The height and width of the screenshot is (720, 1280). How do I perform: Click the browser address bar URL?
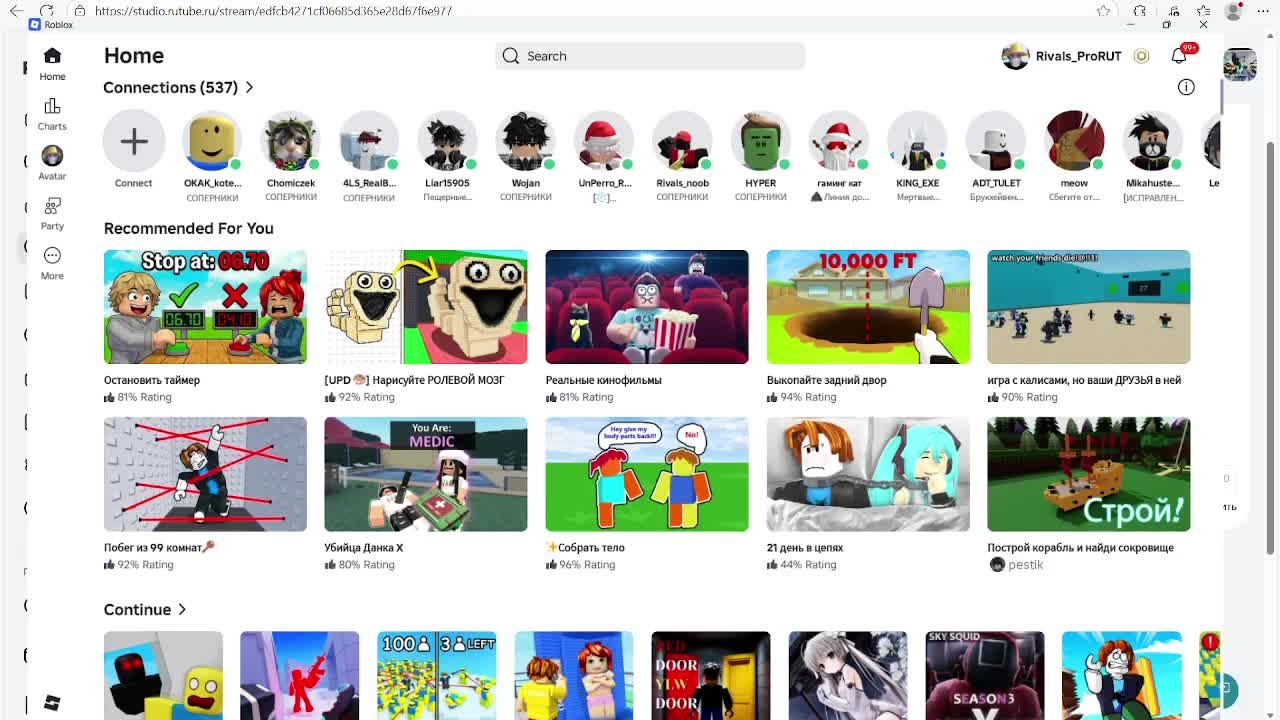(273, 10)
